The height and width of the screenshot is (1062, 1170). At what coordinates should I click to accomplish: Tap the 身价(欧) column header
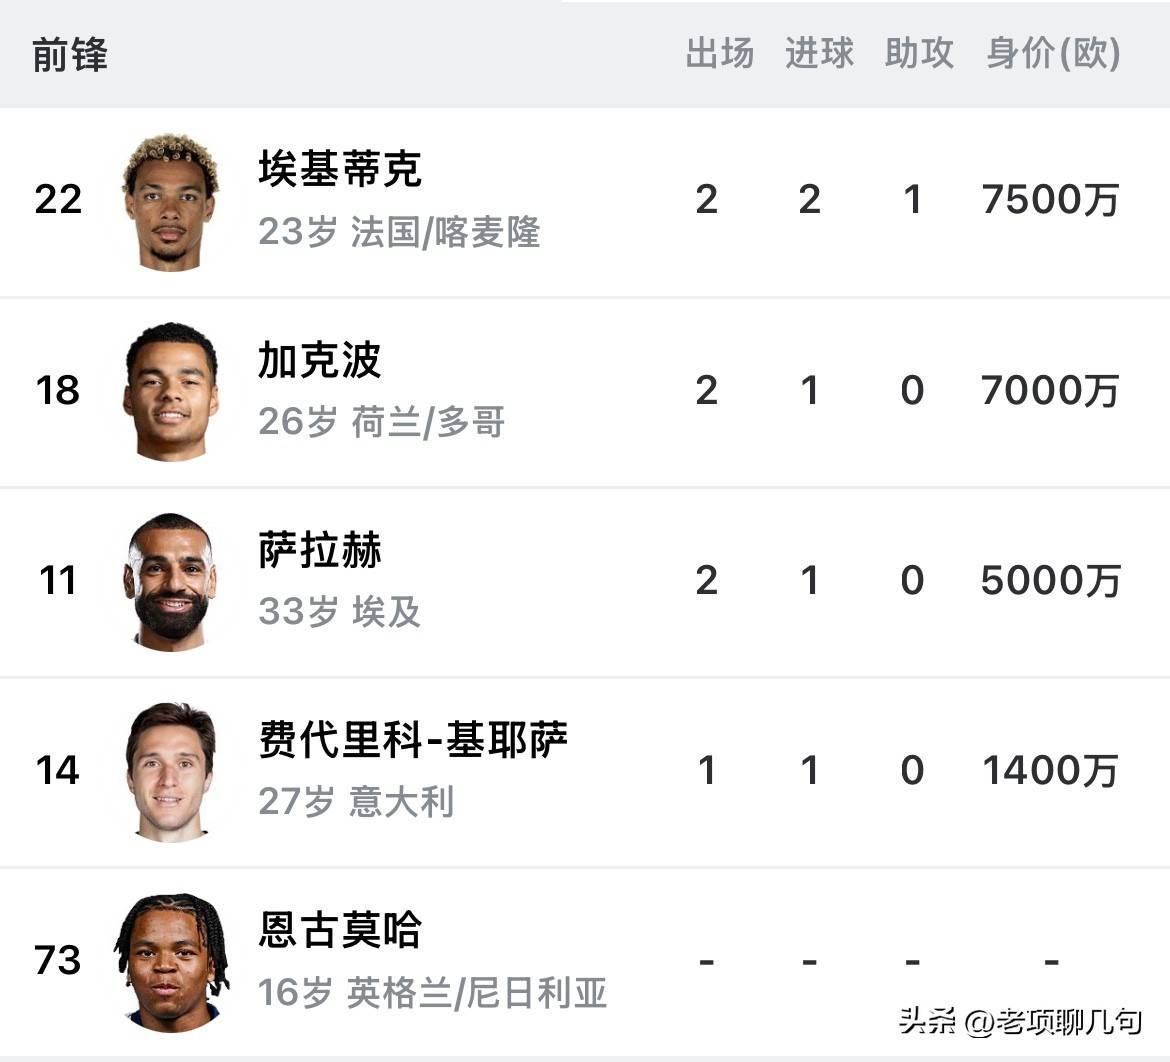pyautogui.click(x=1053, y=54)
